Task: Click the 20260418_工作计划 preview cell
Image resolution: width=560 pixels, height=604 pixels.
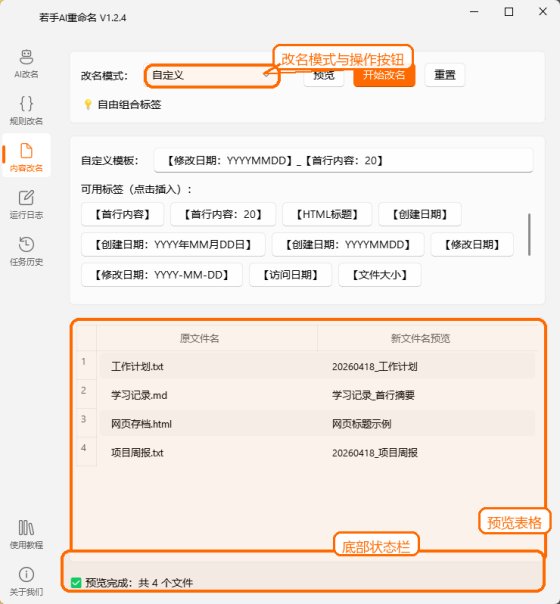Action: [x=375, y=366]
